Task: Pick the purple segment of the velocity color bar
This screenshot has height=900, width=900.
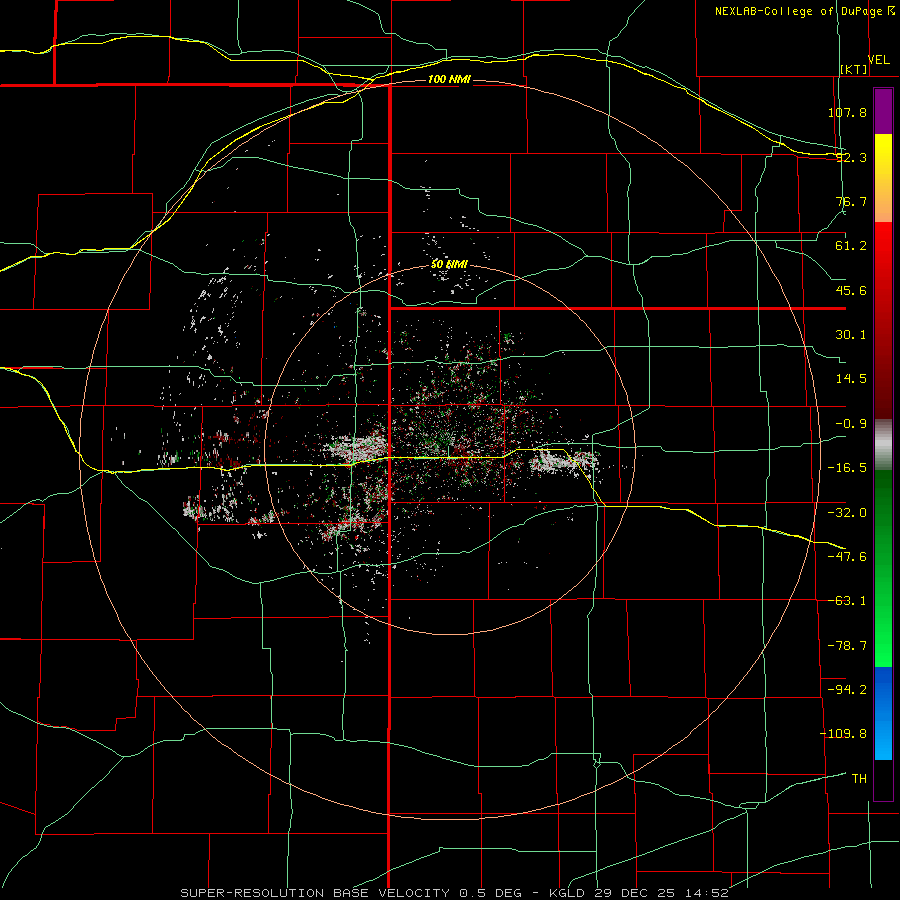Action: pyautogui.click(x=883, y=112)
